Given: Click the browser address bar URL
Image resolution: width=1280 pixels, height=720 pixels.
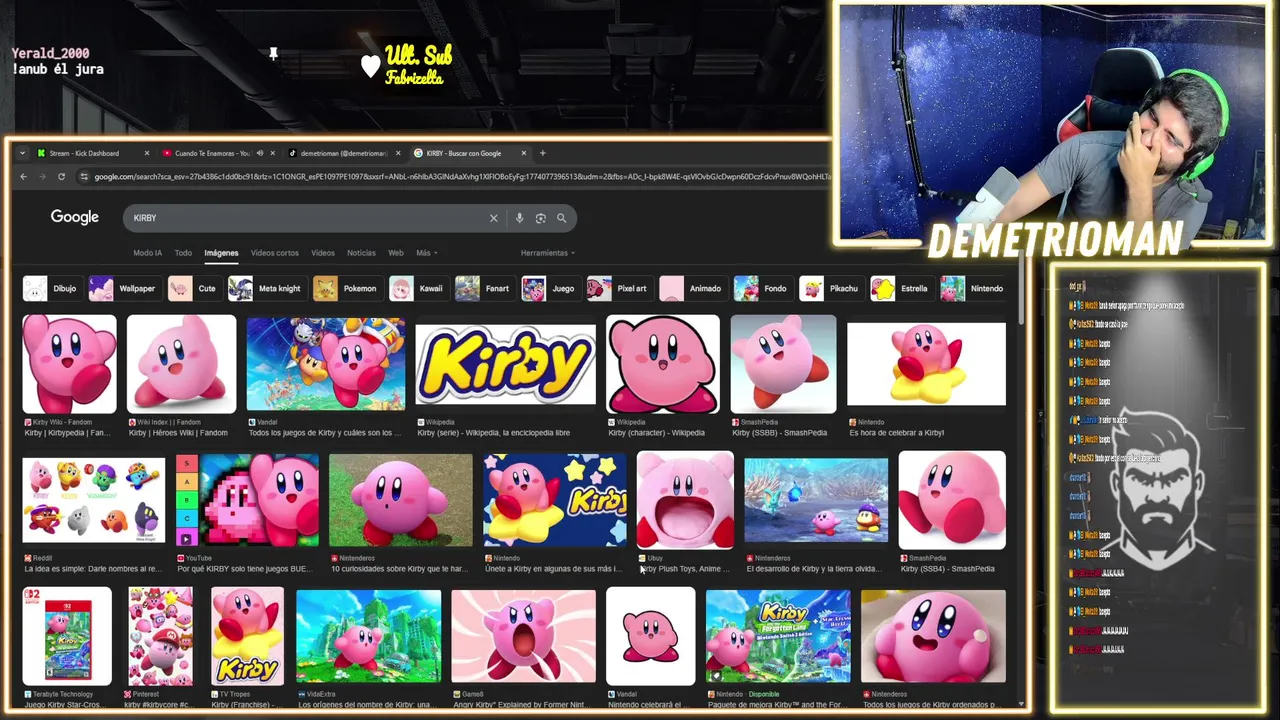Looking at the screenshot, I should point(460,177).
